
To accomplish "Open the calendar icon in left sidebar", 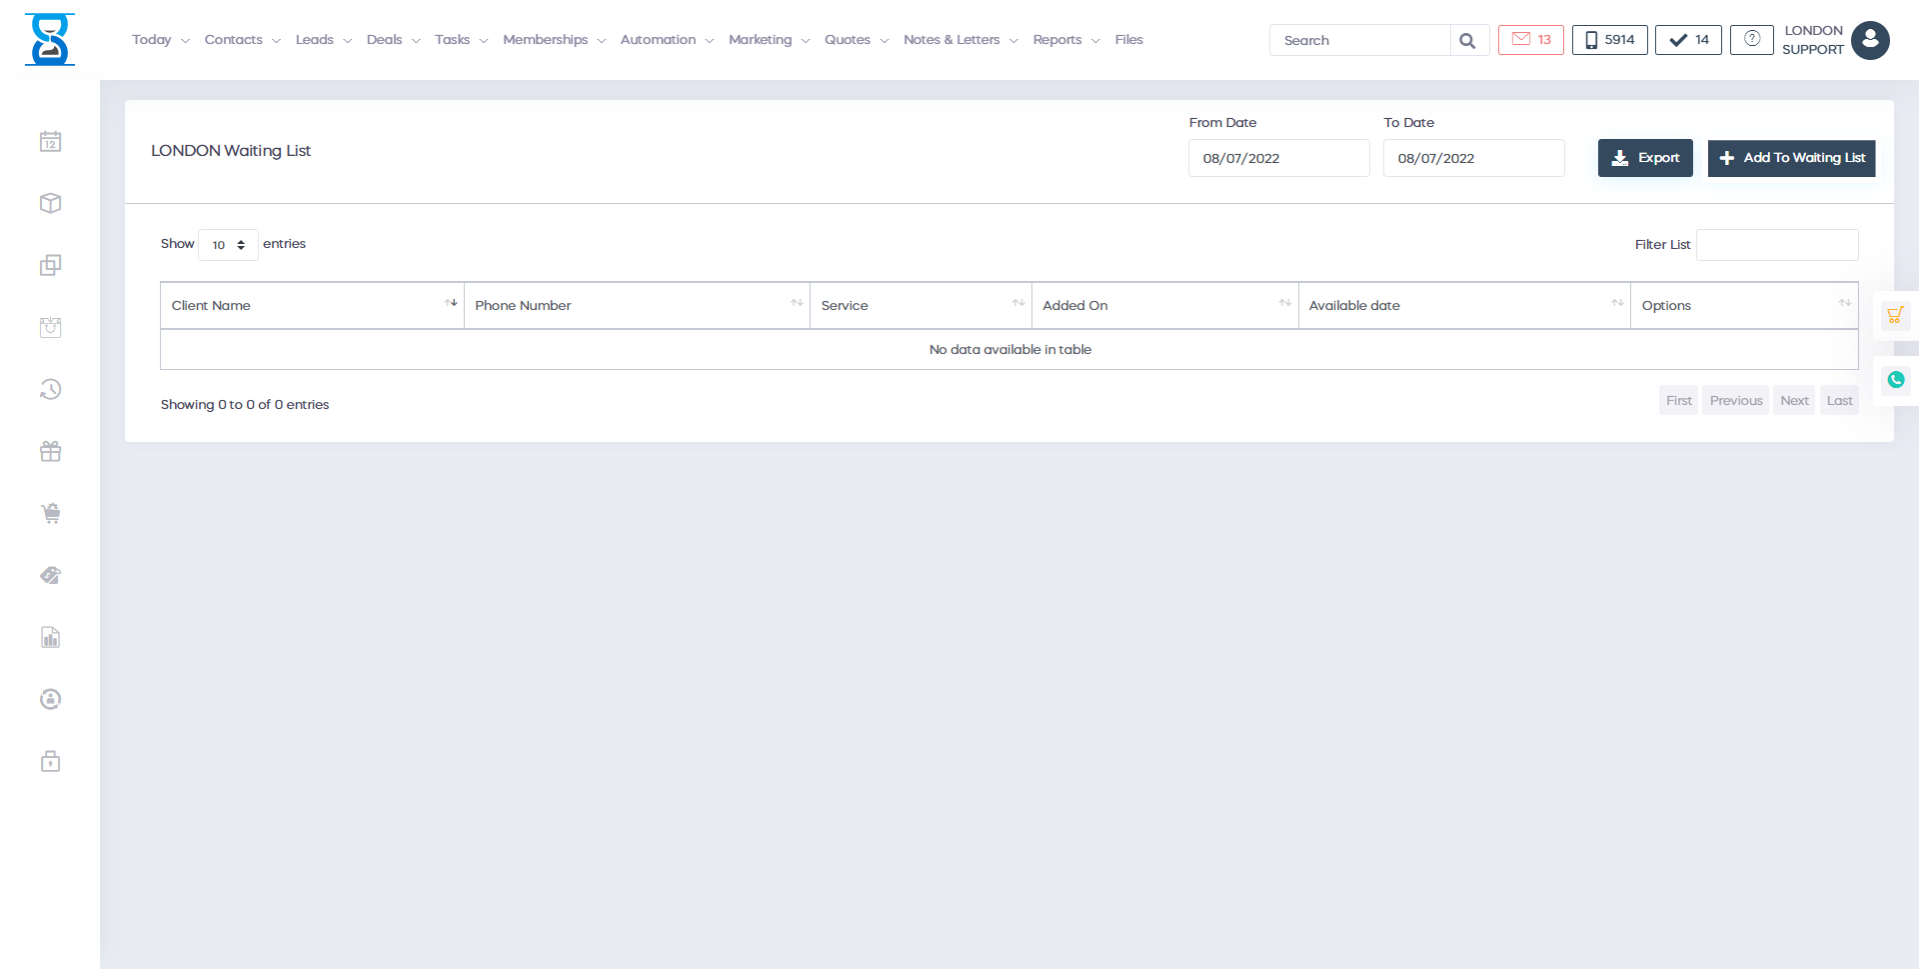I will pyautogui.click(x=50, y=142).
